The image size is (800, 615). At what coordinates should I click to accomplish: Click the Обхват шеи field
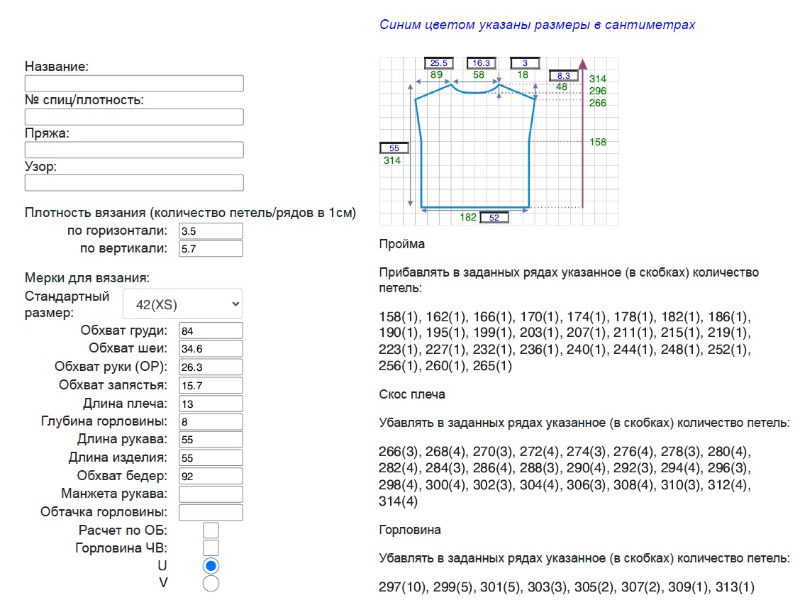pyautogui.click(x=210, y=349)
